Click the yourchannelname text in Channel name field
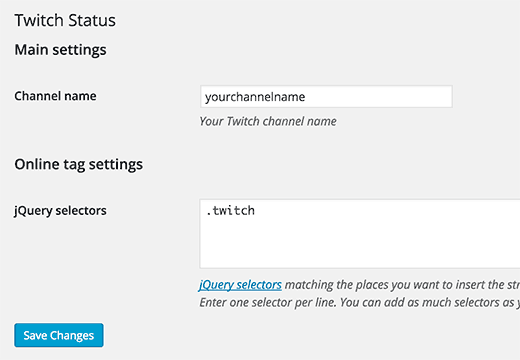The width and height of the screenshot is (520, 360). pyautogui.click(x=255, y=97)
